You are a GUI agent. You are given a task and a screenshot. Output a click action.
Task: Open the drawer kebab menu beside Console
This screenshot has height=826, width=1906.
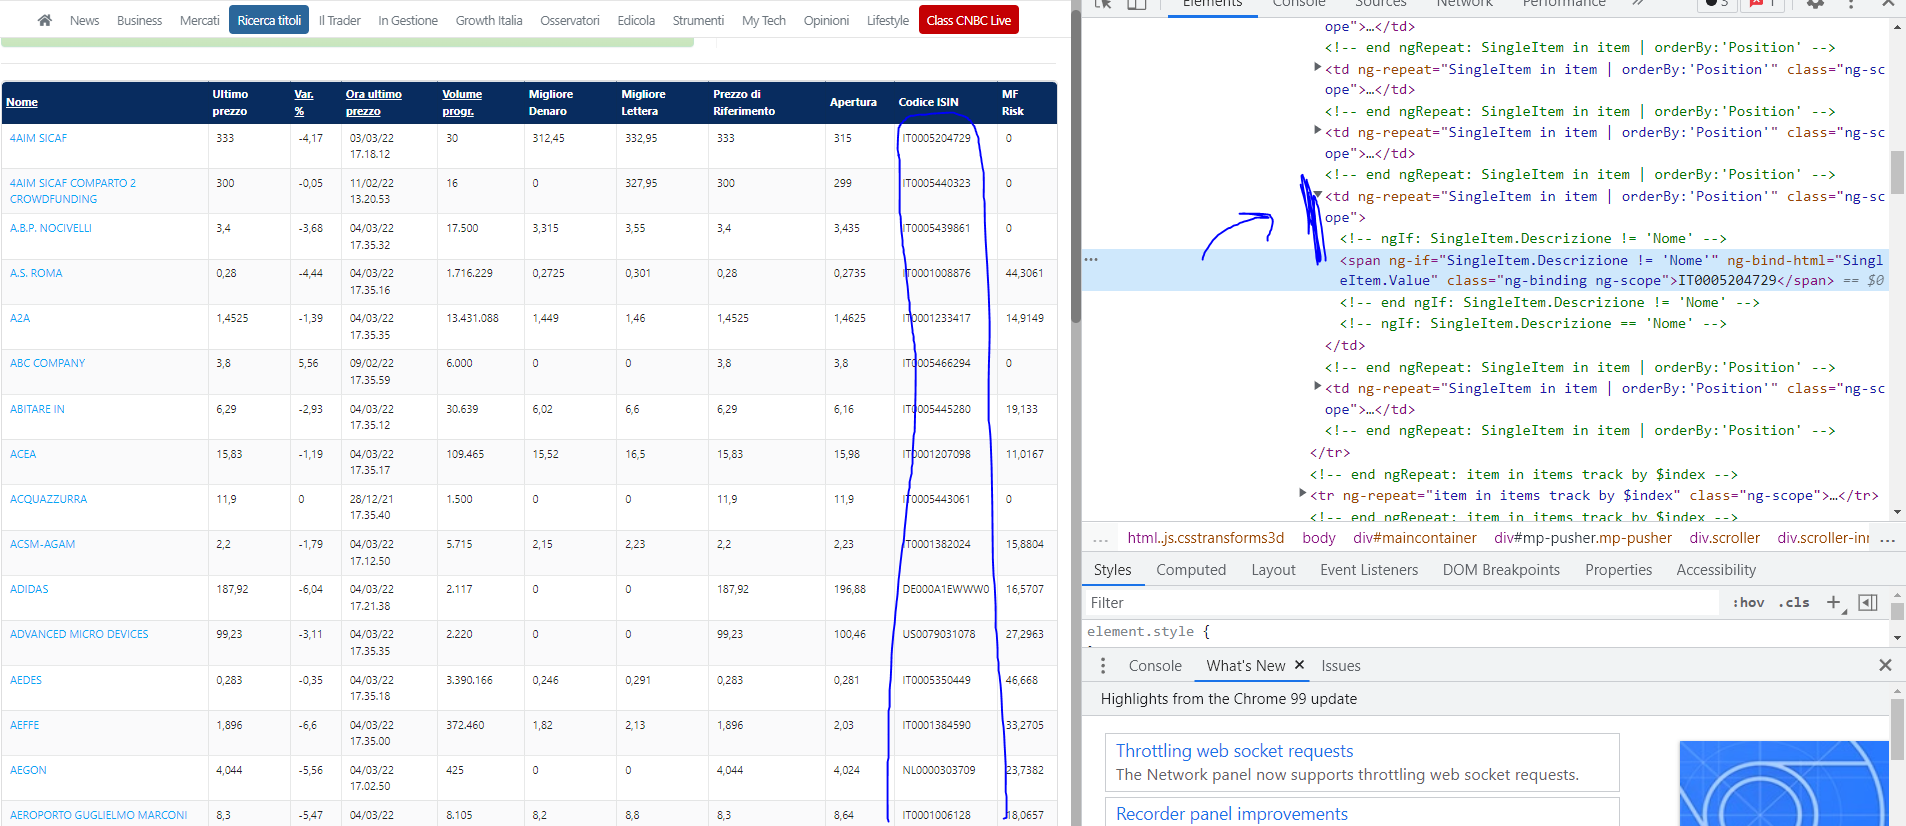[1103, 666]
